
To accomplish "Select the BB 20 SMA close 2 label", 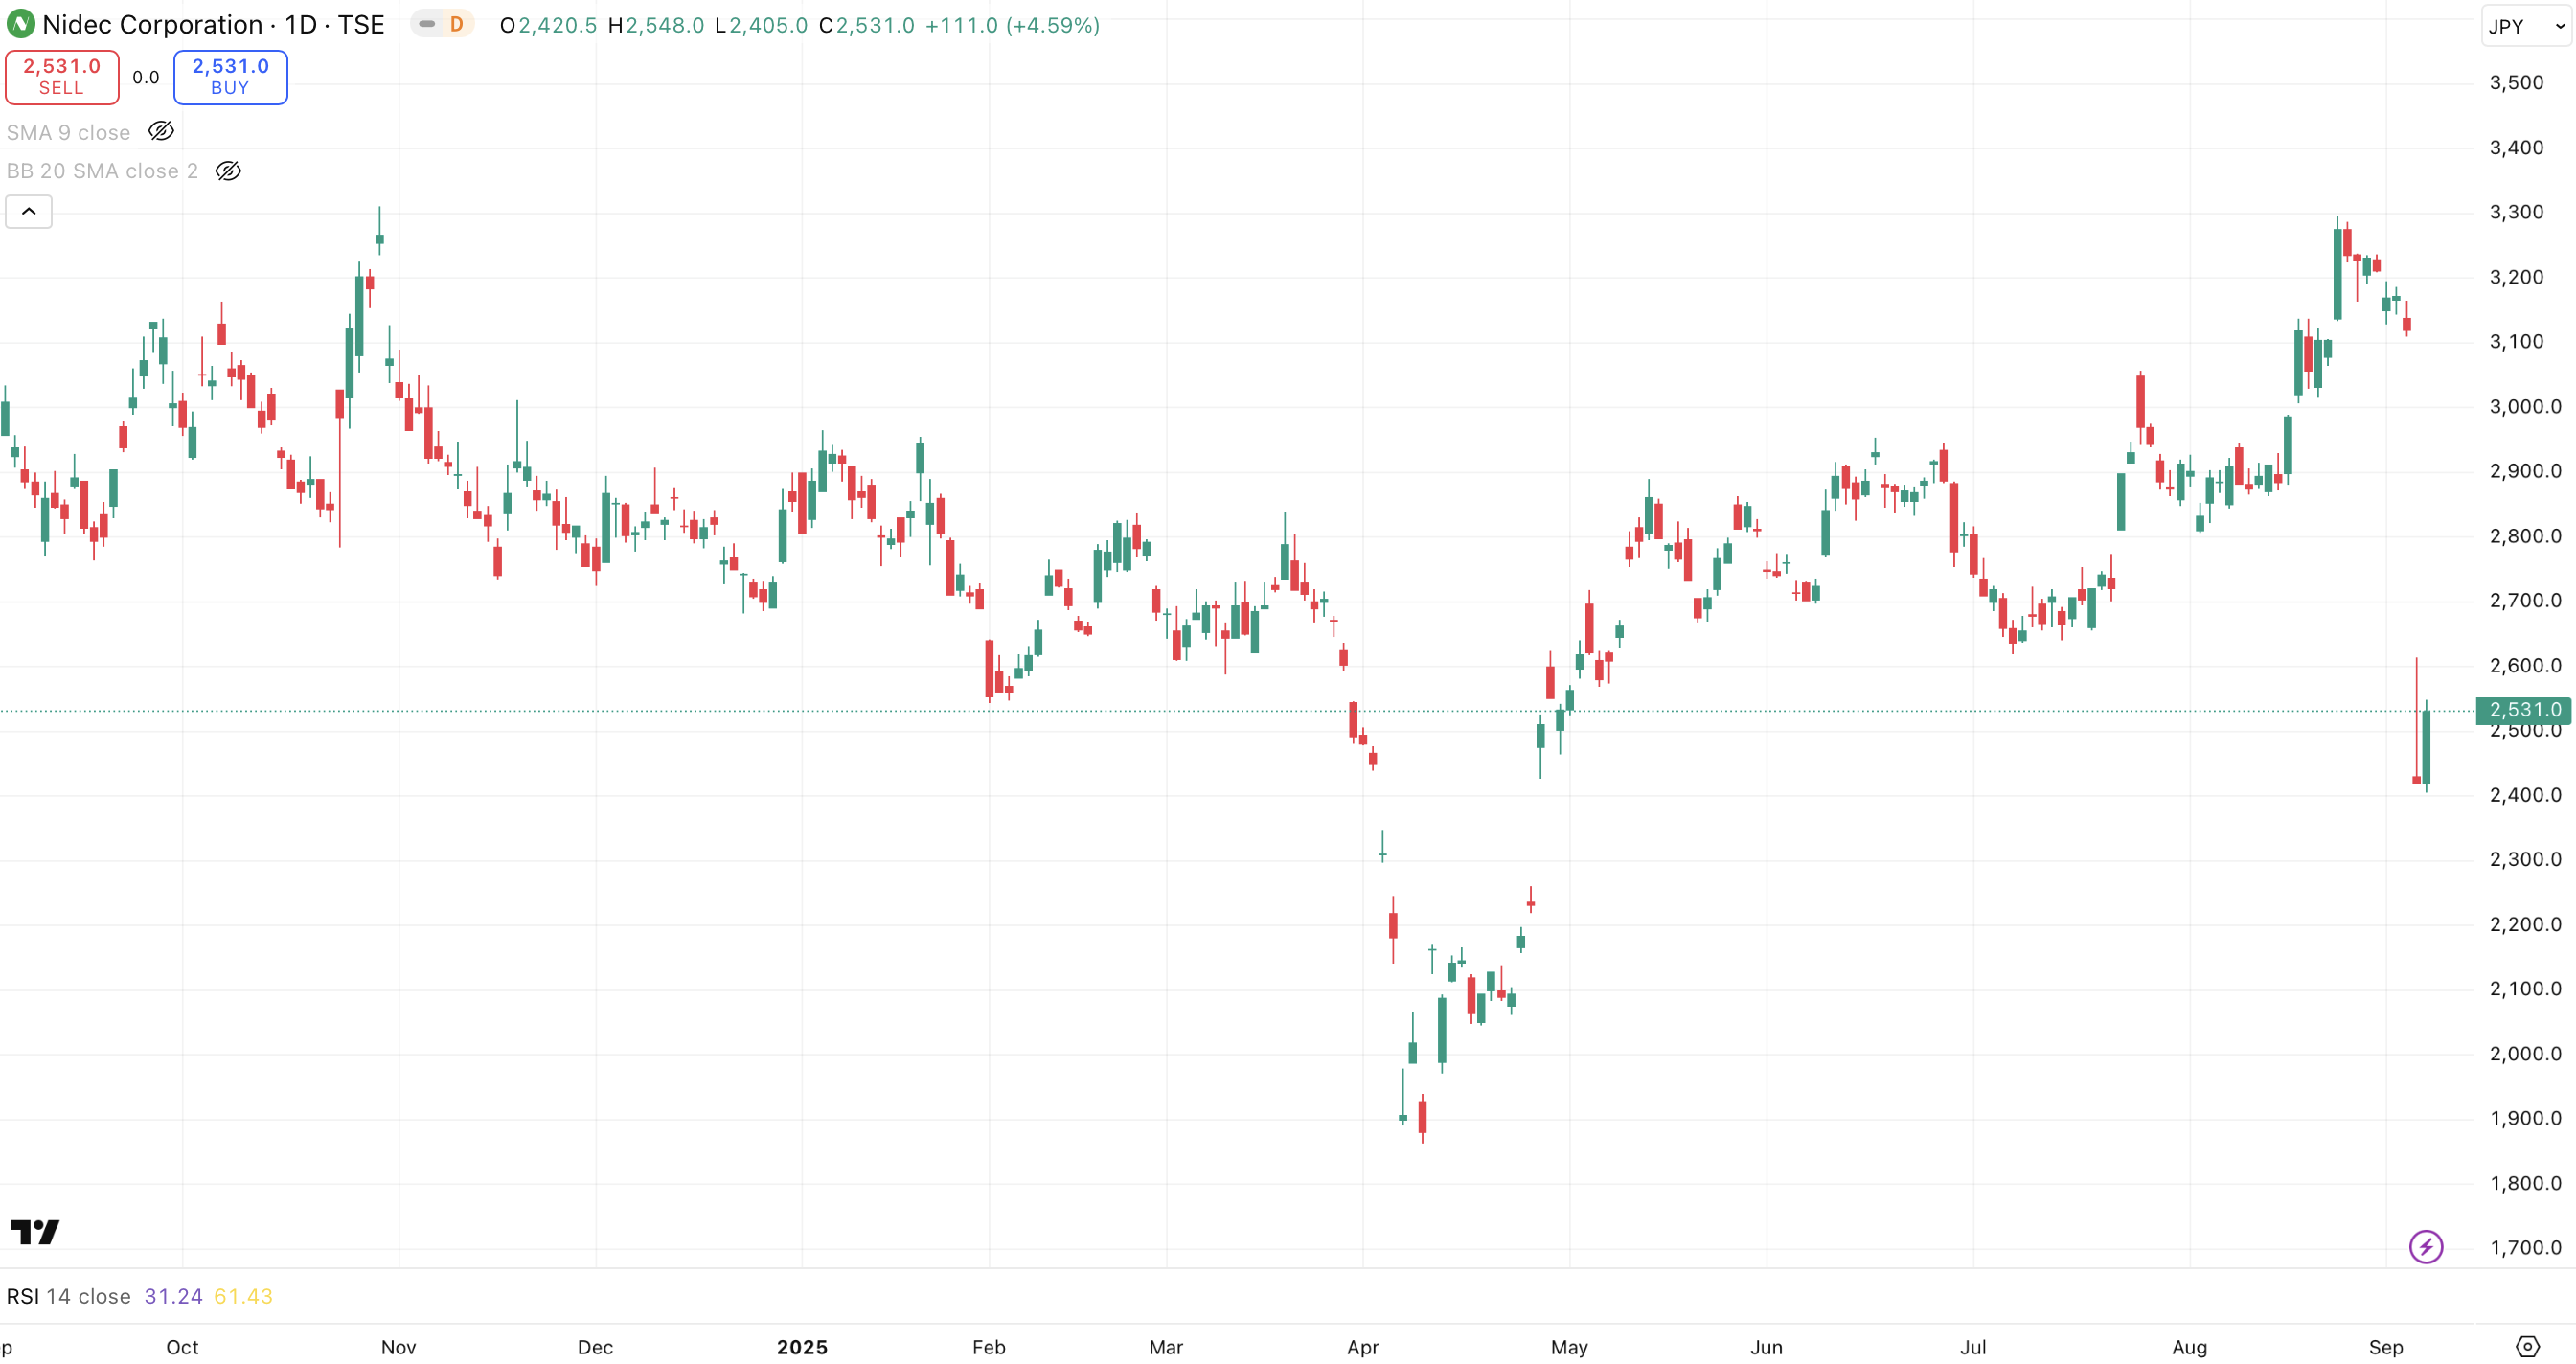I will pyautogui.click(x=102, y=171).
